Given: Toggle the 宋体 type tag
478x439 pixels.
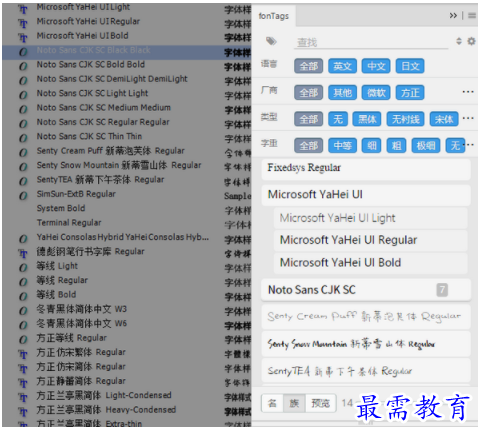Looking at the screenshot, I should [x=444, y=119].
